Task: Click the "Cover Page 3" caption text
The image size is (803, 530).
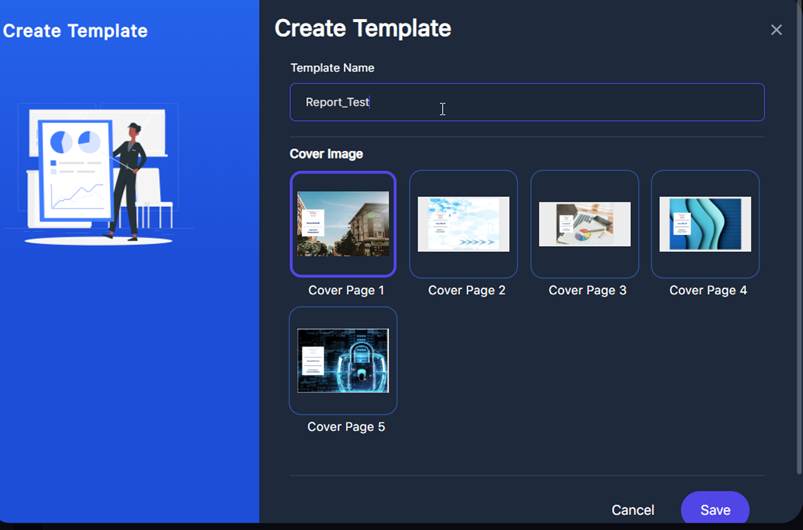Action: [x=587, y=290]
